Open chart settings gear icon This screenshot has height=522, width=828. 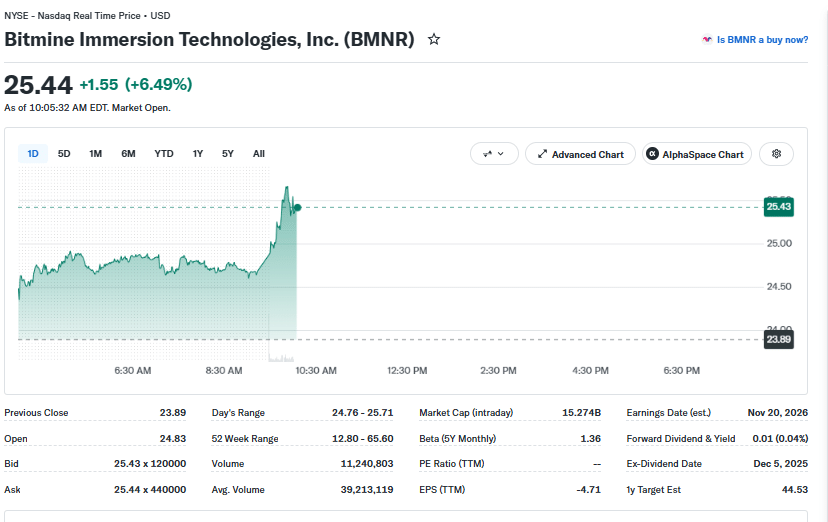pos(776,154)
